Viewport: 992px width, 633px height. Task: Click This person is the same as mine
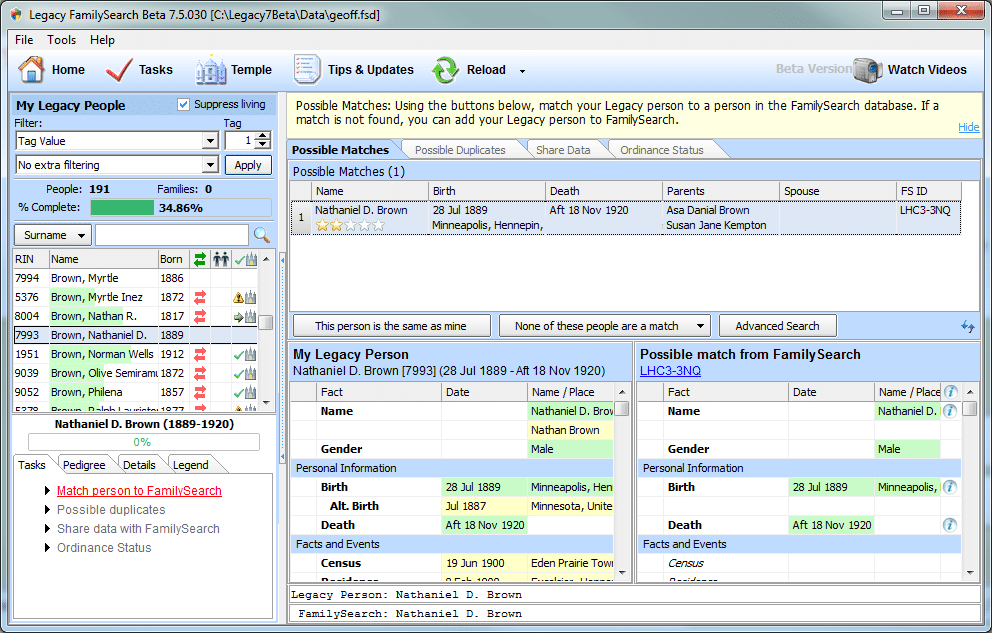[391, 326]
